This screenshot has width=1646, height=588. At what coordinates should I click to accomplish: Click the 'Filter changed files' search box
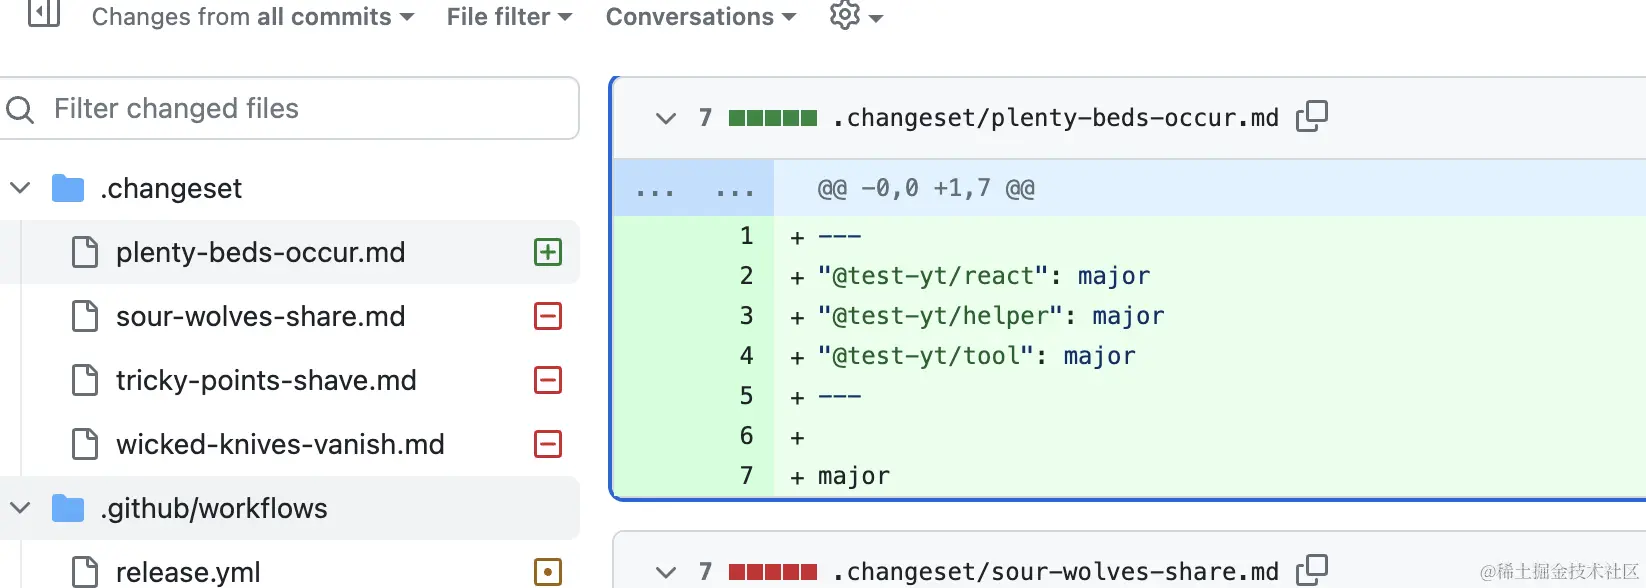click(x=300, y=108)
